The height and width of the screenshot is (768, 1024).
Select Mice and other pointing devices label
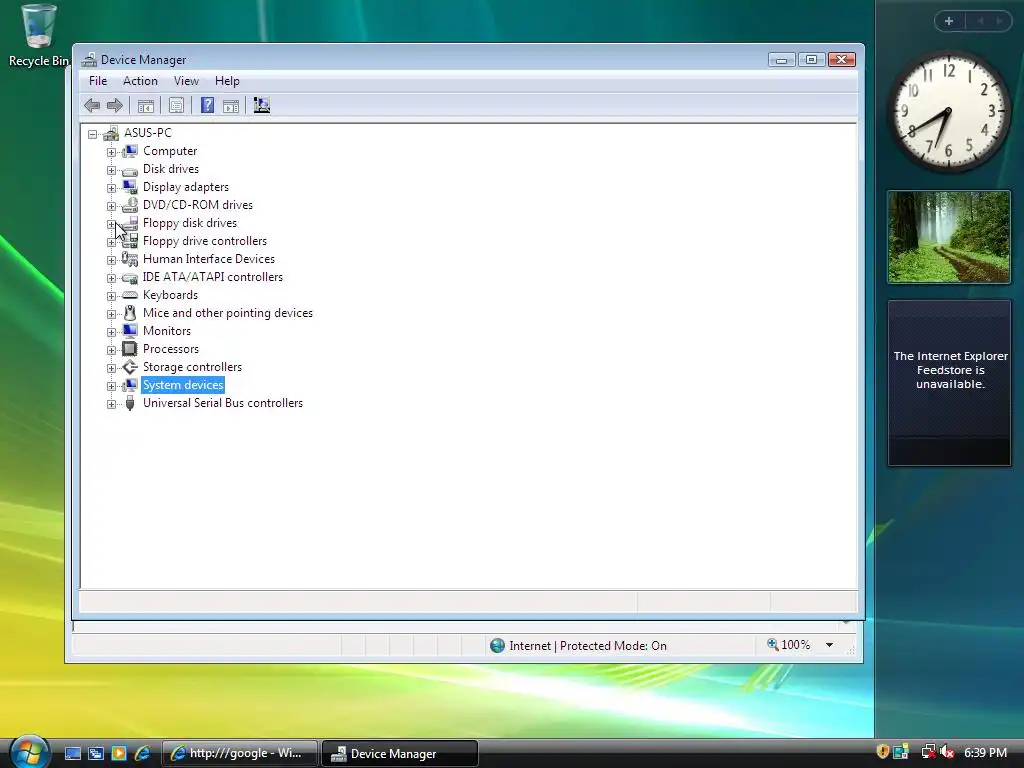pyautogui.click(x=228, y=313)
